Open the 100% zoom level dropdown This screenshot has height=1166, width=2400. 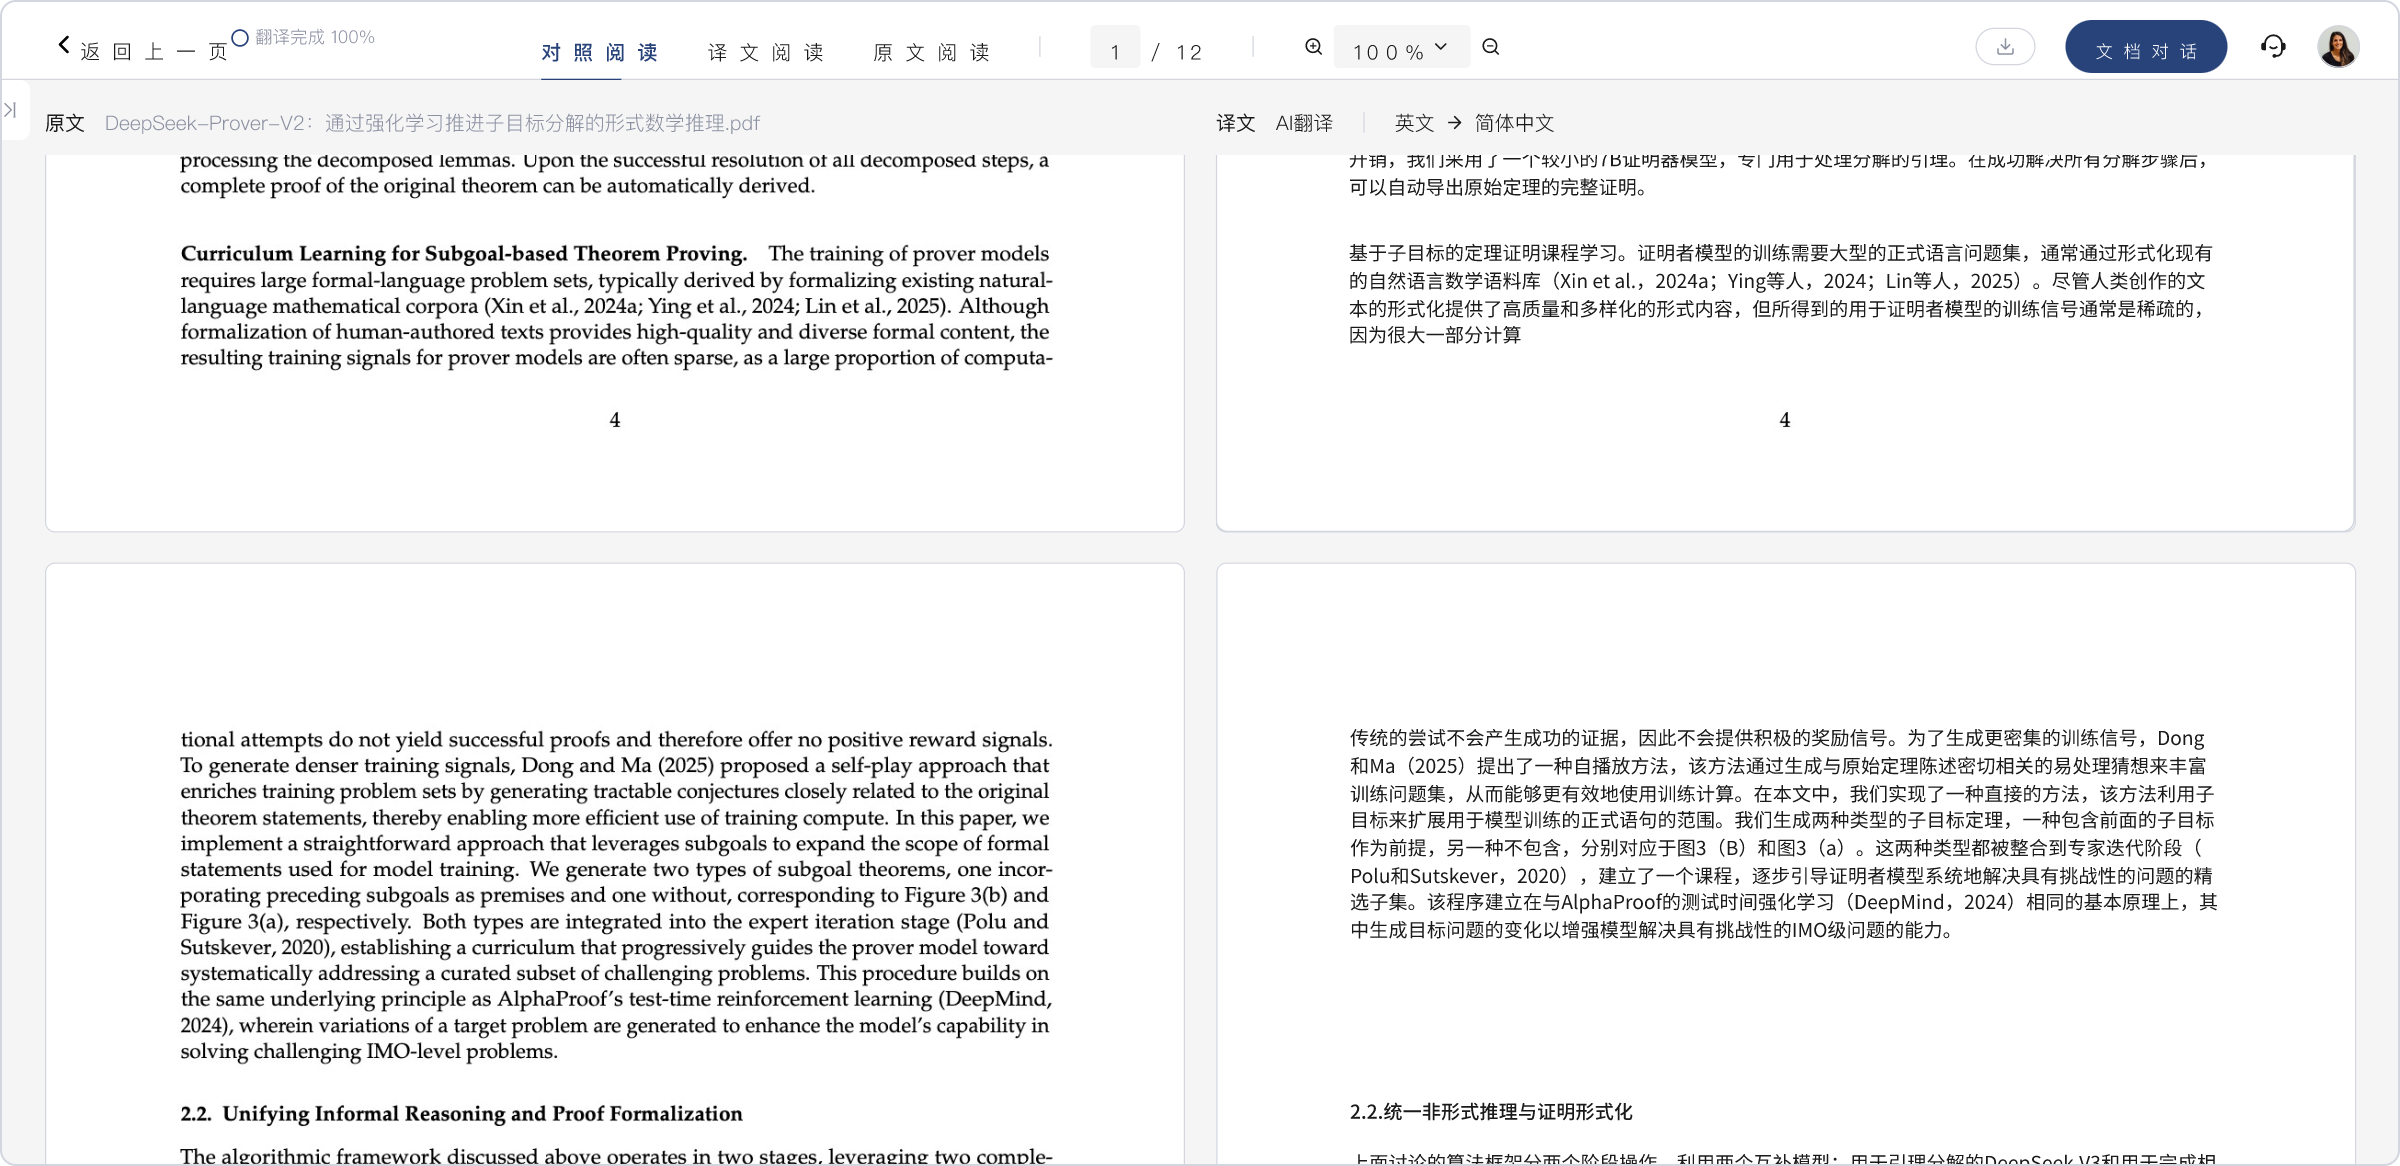(x=1401, y=48)
